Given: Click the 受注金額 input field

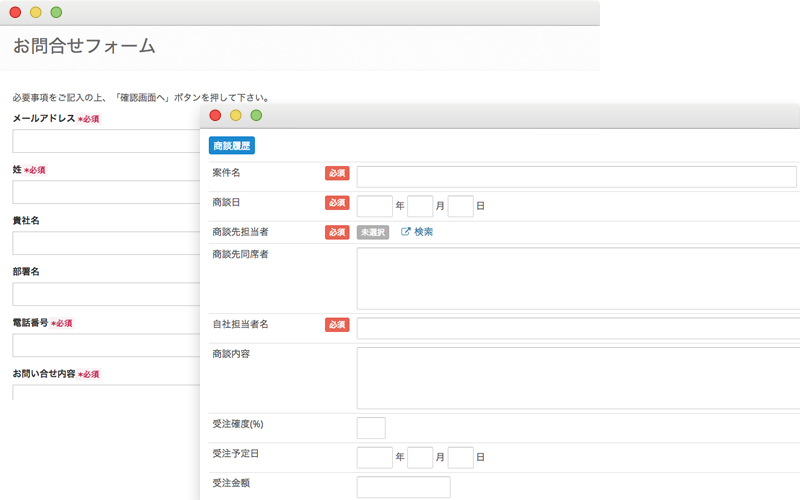Looking at the screenshot, I should coord(404,487).
